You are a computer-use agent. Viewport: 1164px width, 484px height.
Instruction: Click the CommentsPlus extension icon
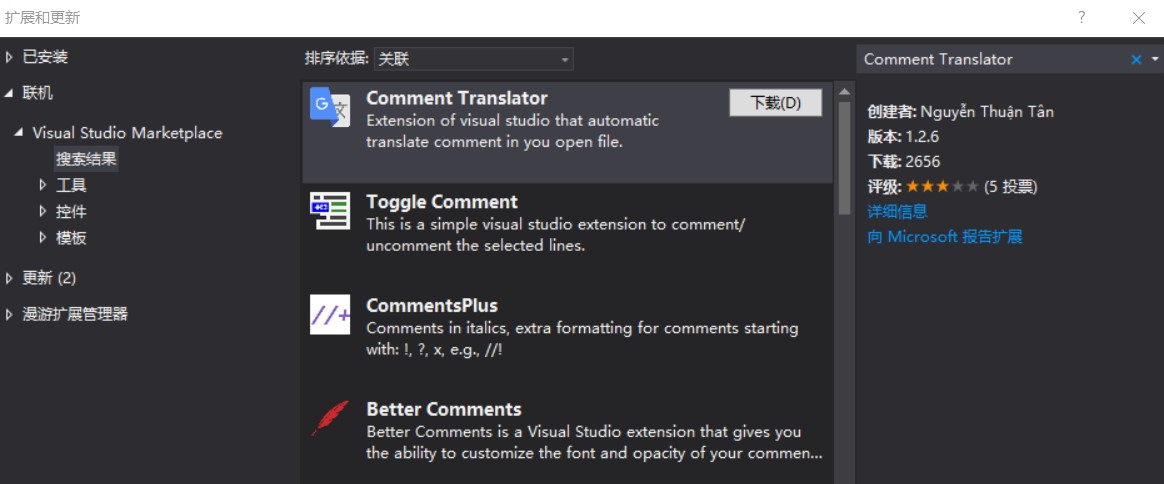coord(330,315)
